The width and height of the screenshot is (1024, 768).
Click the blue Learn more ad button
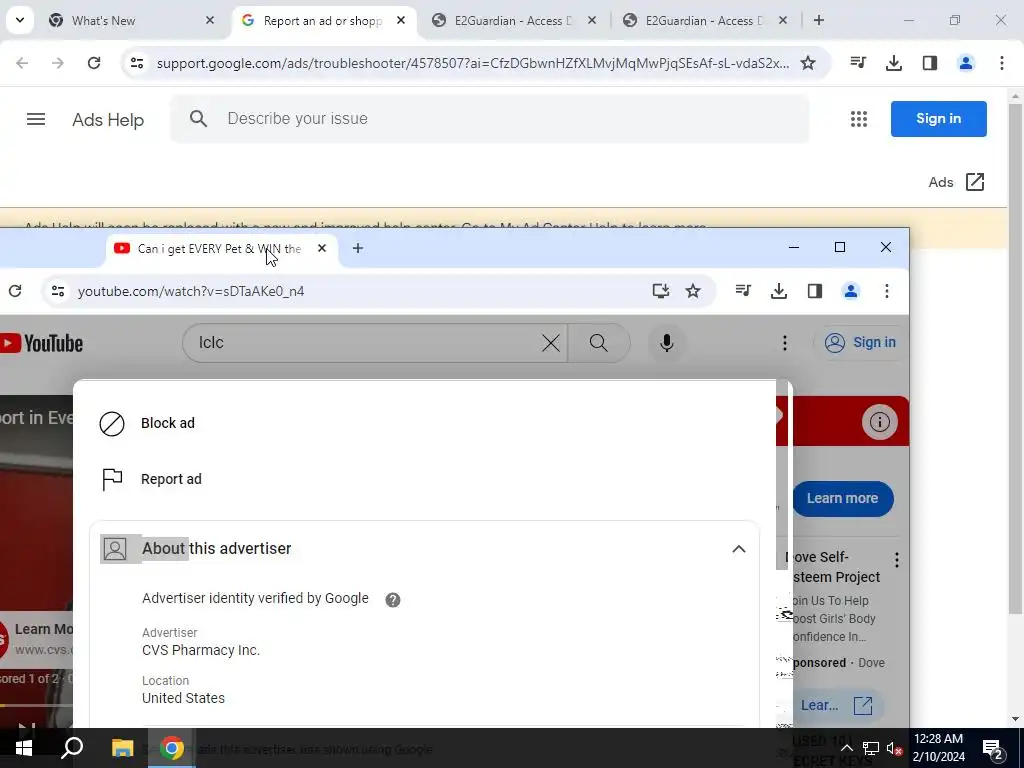(x=842, y=498)
